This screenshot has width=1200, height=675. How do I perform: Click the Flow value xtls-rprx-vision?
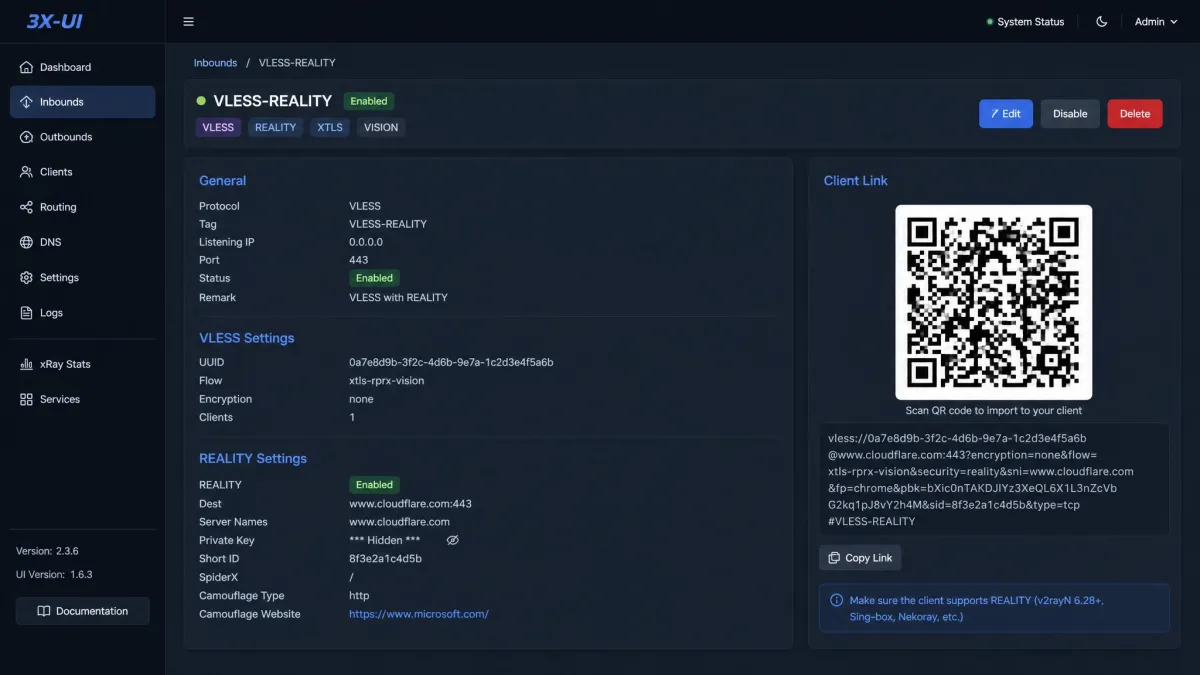point(386,381)
